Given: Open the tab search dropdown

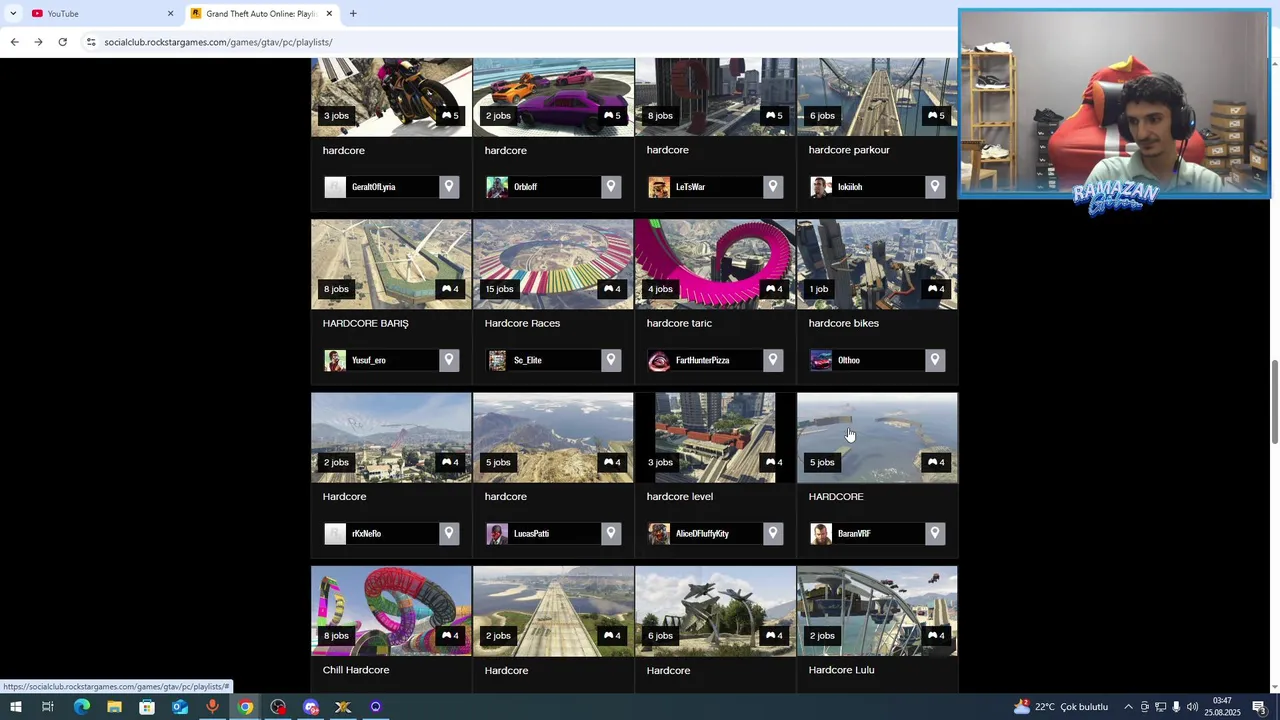Looking at the screenshot, I should (13, 13).
